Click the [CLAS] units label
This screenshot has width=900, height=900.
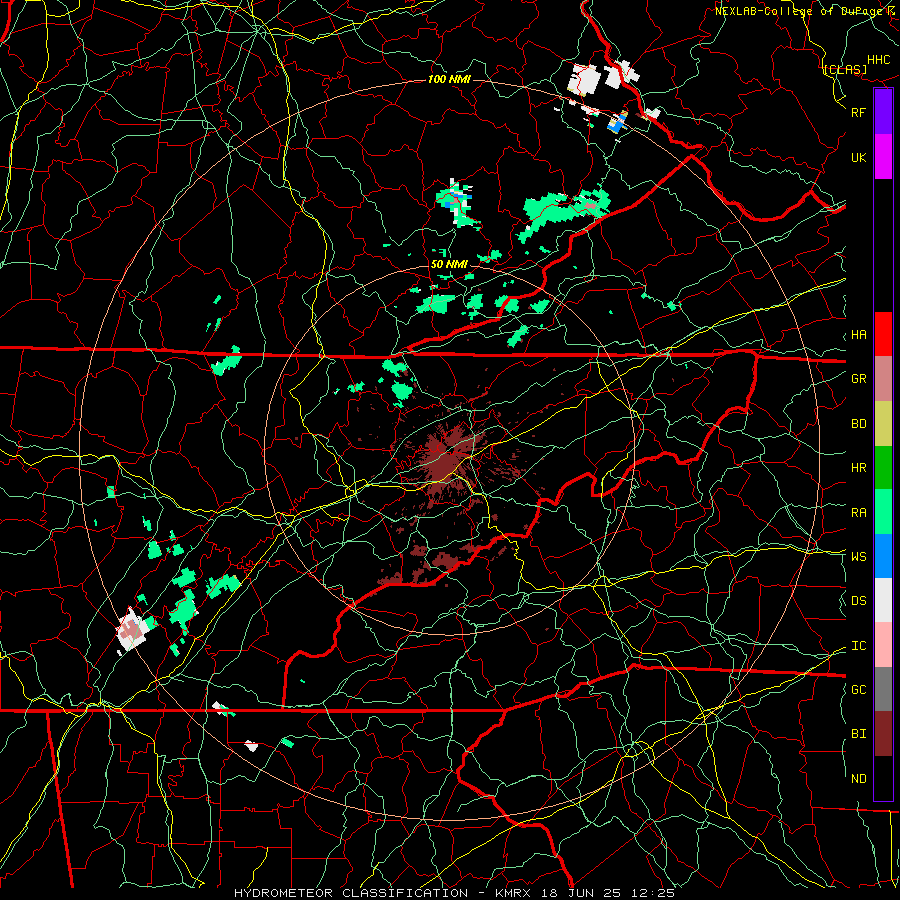click(845, 69)
